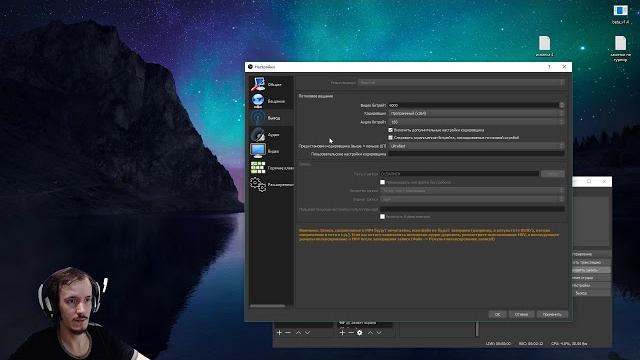Viewport: 640px width, 360px height.
Task: Toggle the checkbox below the recording path
Action: click(x=382, y=182)
